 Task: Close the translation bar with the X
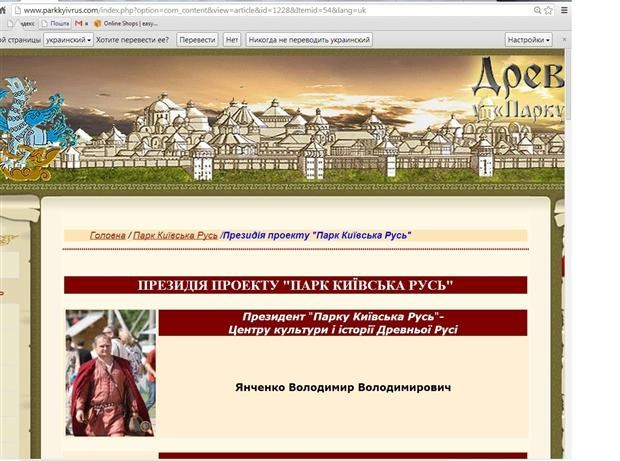click(x=565, y=40)
